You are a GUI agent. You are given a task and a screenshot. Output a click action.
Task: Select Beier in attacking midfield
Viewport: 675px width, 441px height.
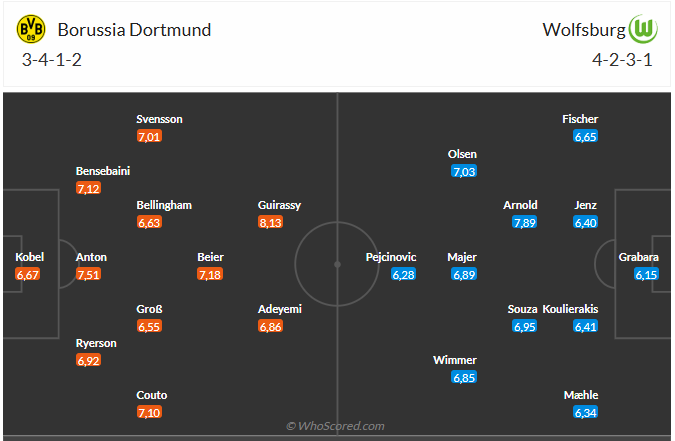tap(210, 257)
